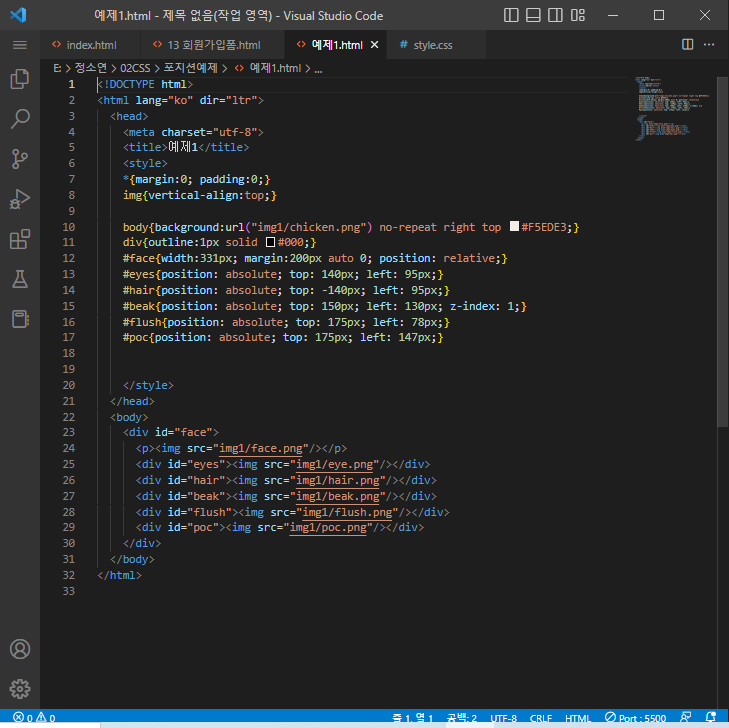Place cursor on the #face CSS rule
Viewport: 729px width, 728px height.
coord(315,258)
